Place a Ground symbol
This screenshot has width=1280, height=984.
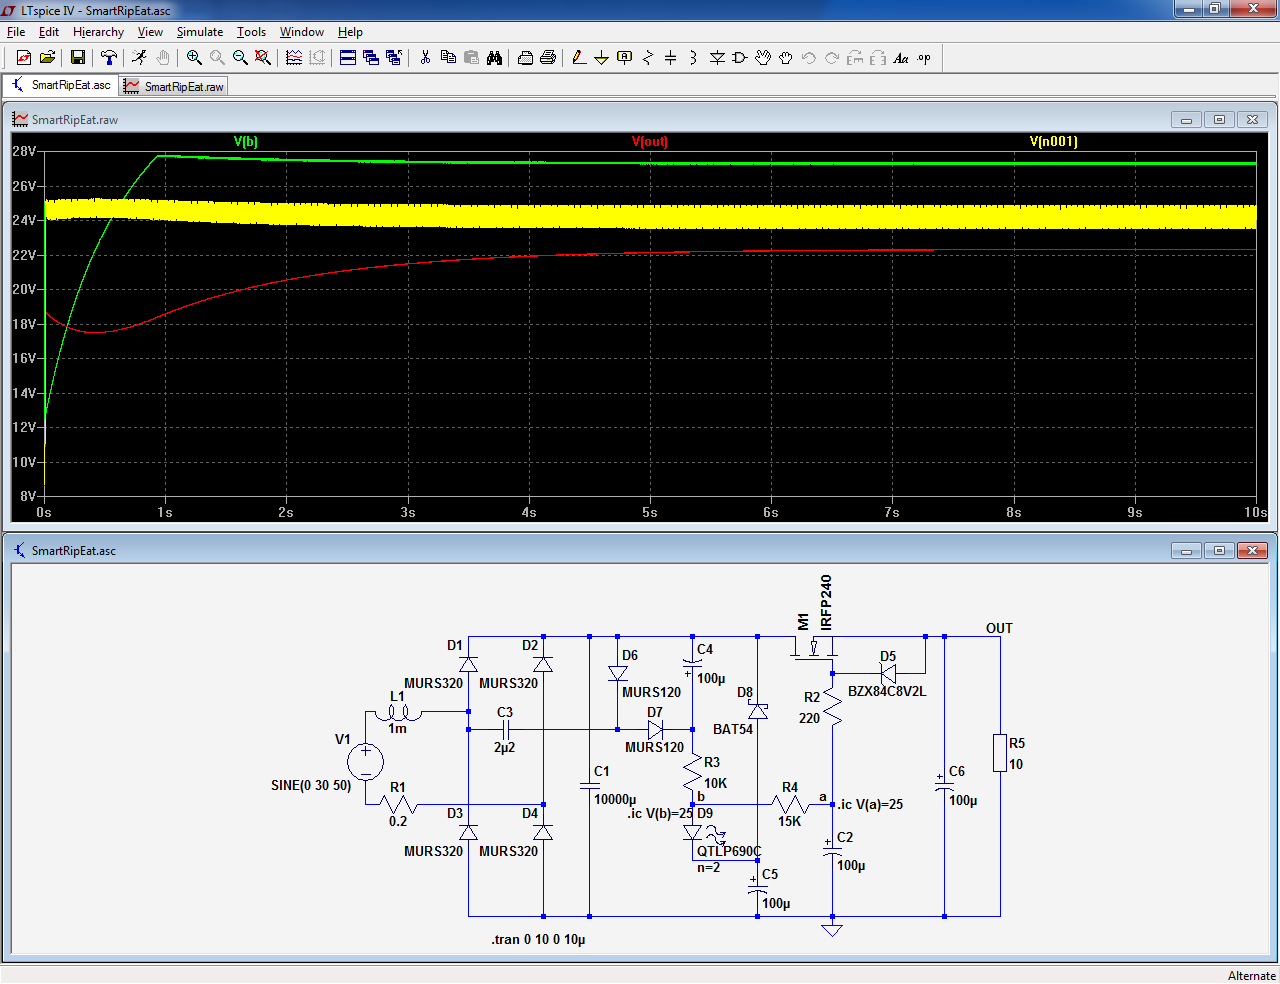tap(602, 58)
